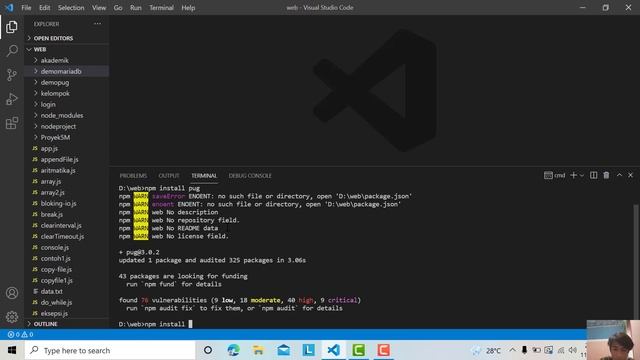Maximize the panel with the up chevron
Screen dimensions: 640x360
(619, 175)
